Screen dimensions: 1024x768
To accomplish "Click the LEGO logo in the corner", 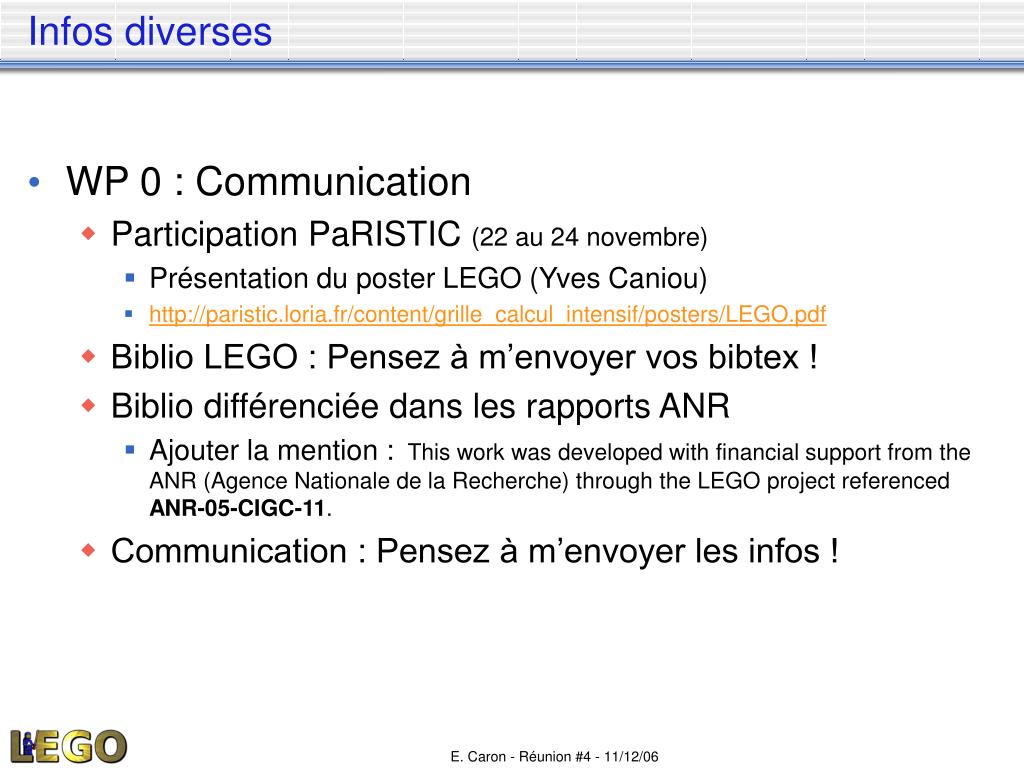I will click(69, 746).
